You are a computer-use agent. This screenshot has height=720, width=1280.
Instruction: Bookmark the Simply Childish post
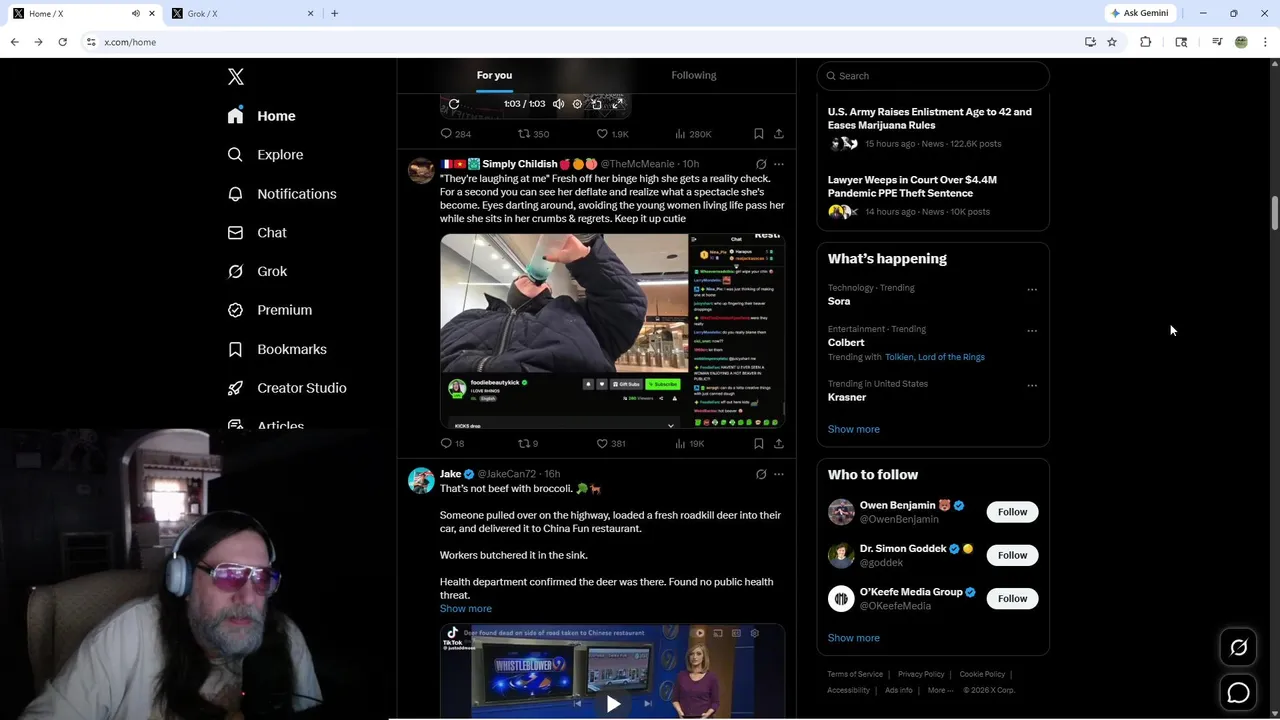[759, 444]
